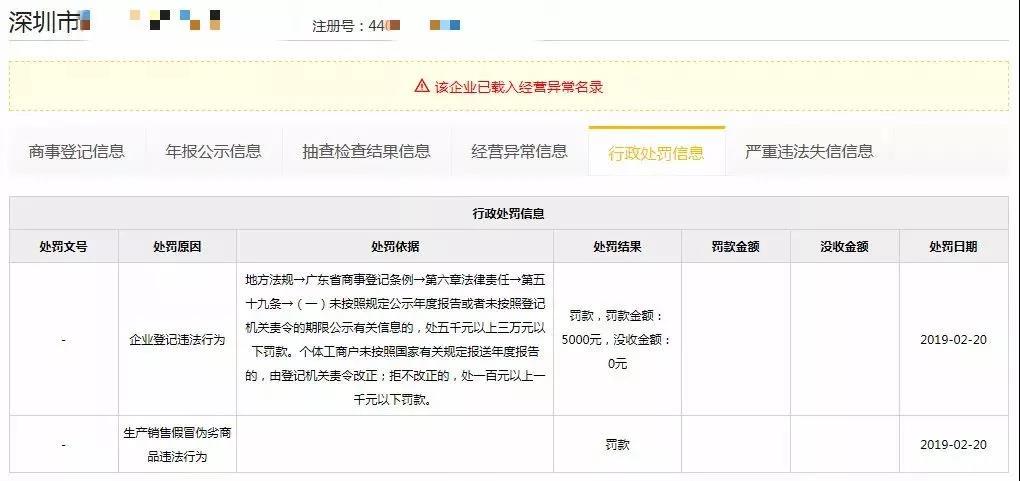Click the 处罚日期 column header
Viewport: 1020px width, 481px height.
(x=953, y=247)
